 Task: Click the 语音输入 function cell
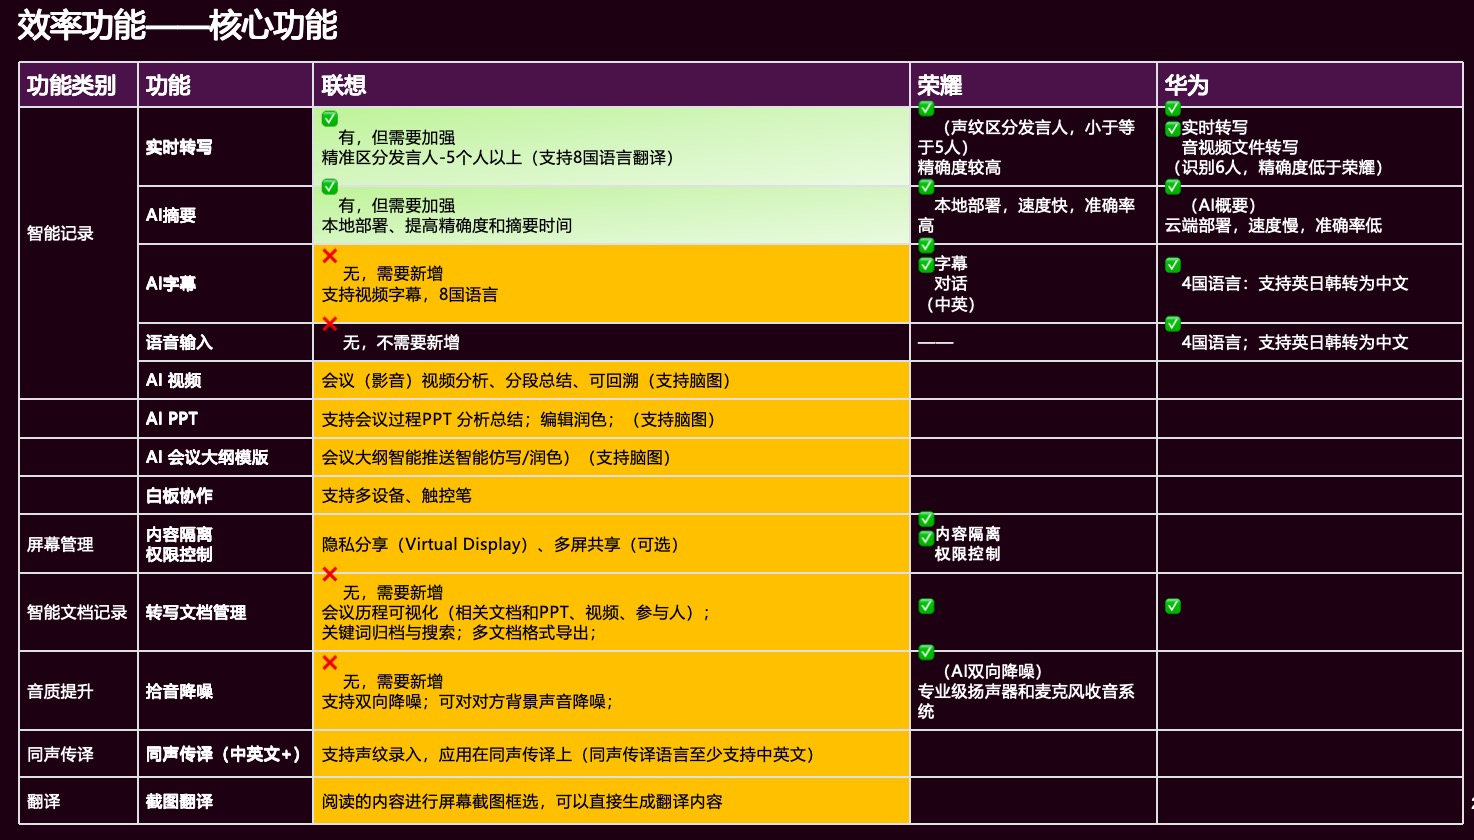tap(225, 342)
